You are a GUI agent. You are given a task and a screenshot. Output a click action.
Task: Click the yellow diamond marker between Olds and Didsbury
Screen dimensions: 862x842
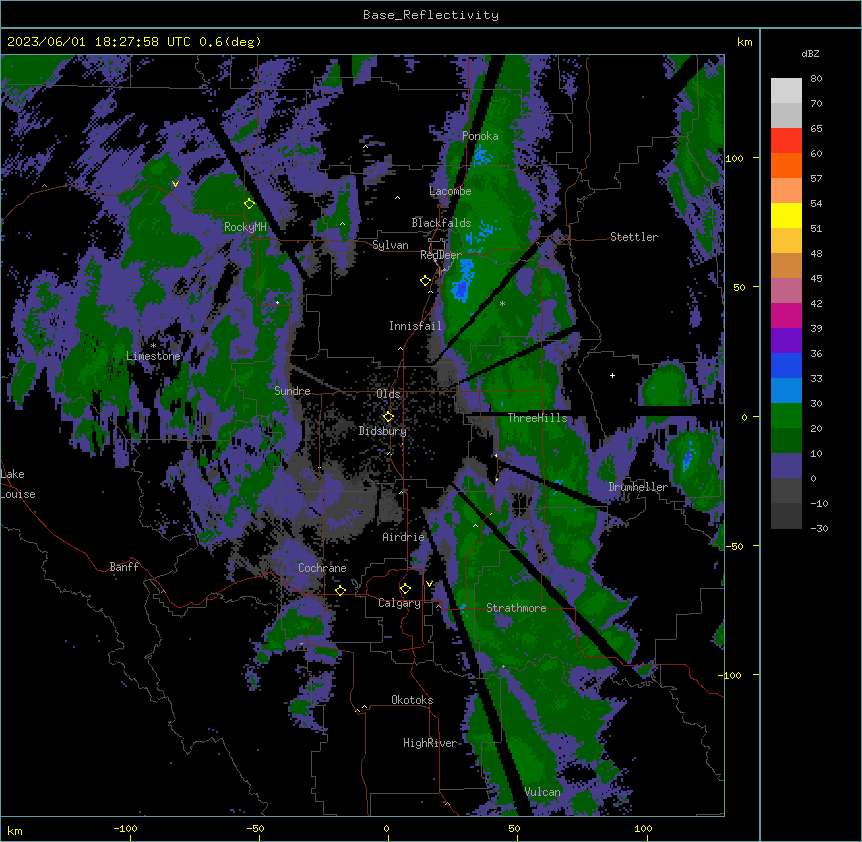click(388, 416)
